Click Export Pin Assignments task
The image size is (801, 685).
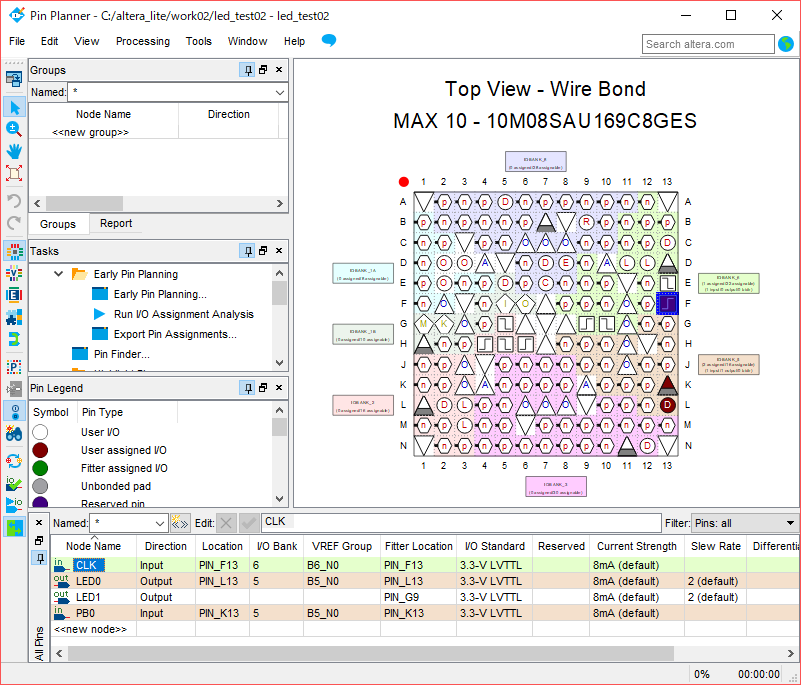point(175,334)
